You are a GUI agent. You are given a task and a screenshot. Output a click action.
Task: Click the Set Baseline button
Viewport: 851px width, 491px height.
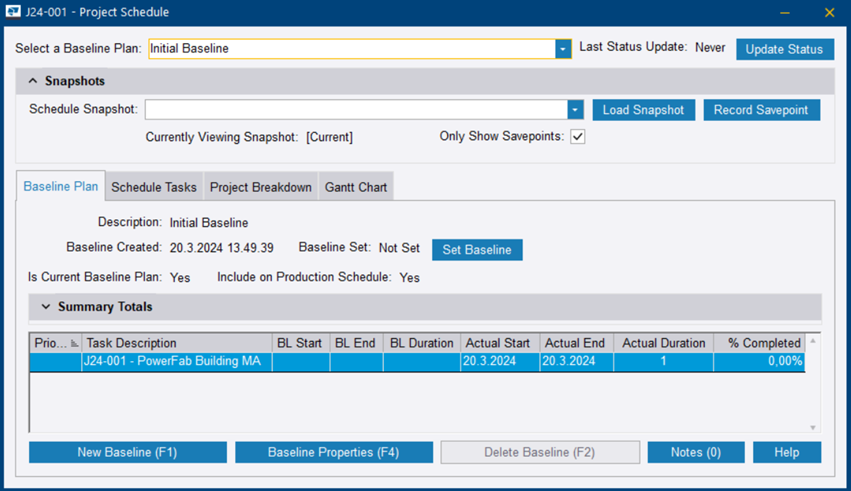coord(477,249)
